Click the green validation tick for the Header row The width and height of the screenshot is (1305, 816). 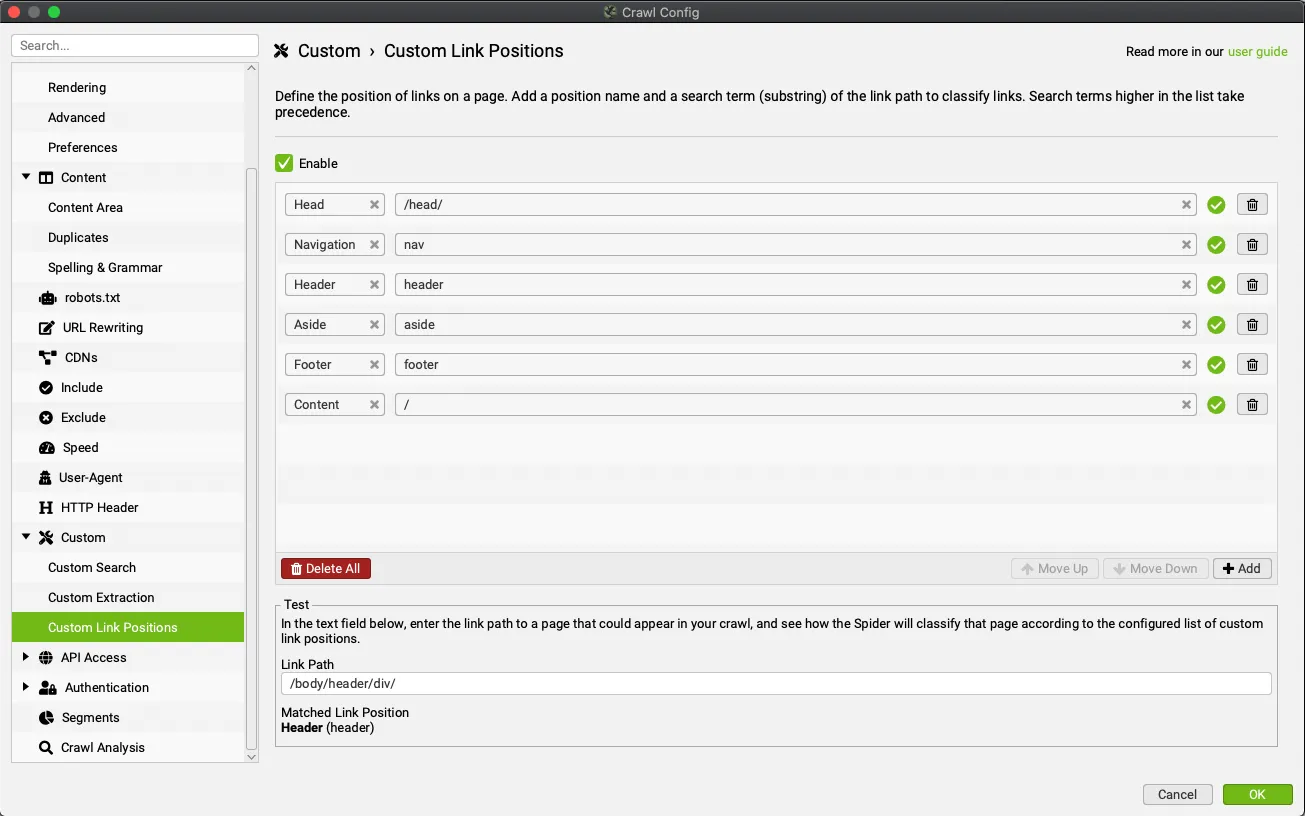coord(1216,285)
